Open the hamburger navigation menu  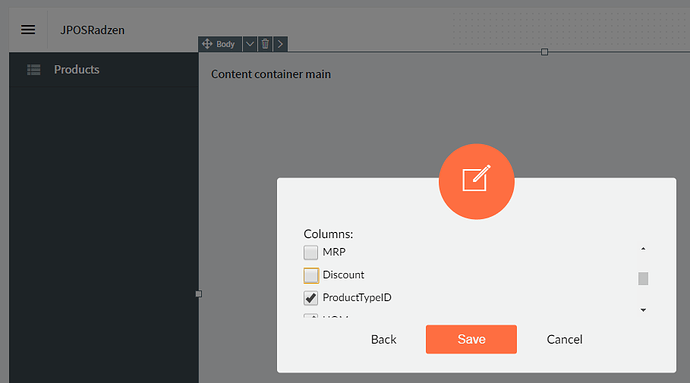(x=28, y=29)
